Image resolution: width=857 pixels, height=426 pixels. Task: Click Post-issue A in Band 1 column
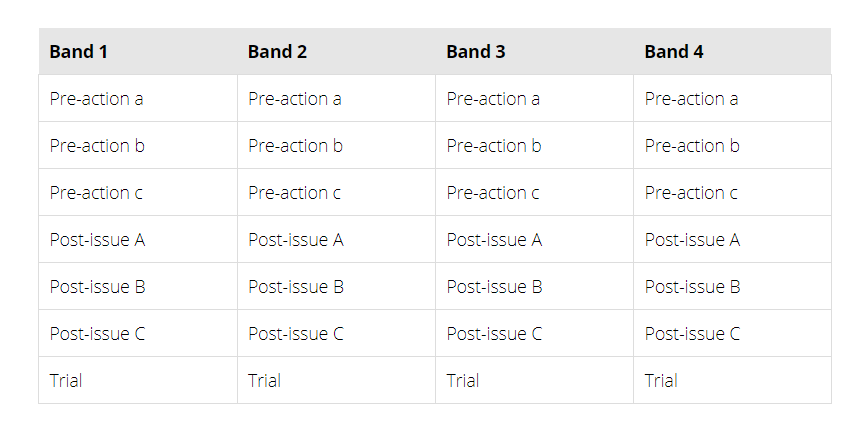pos(98,240)
